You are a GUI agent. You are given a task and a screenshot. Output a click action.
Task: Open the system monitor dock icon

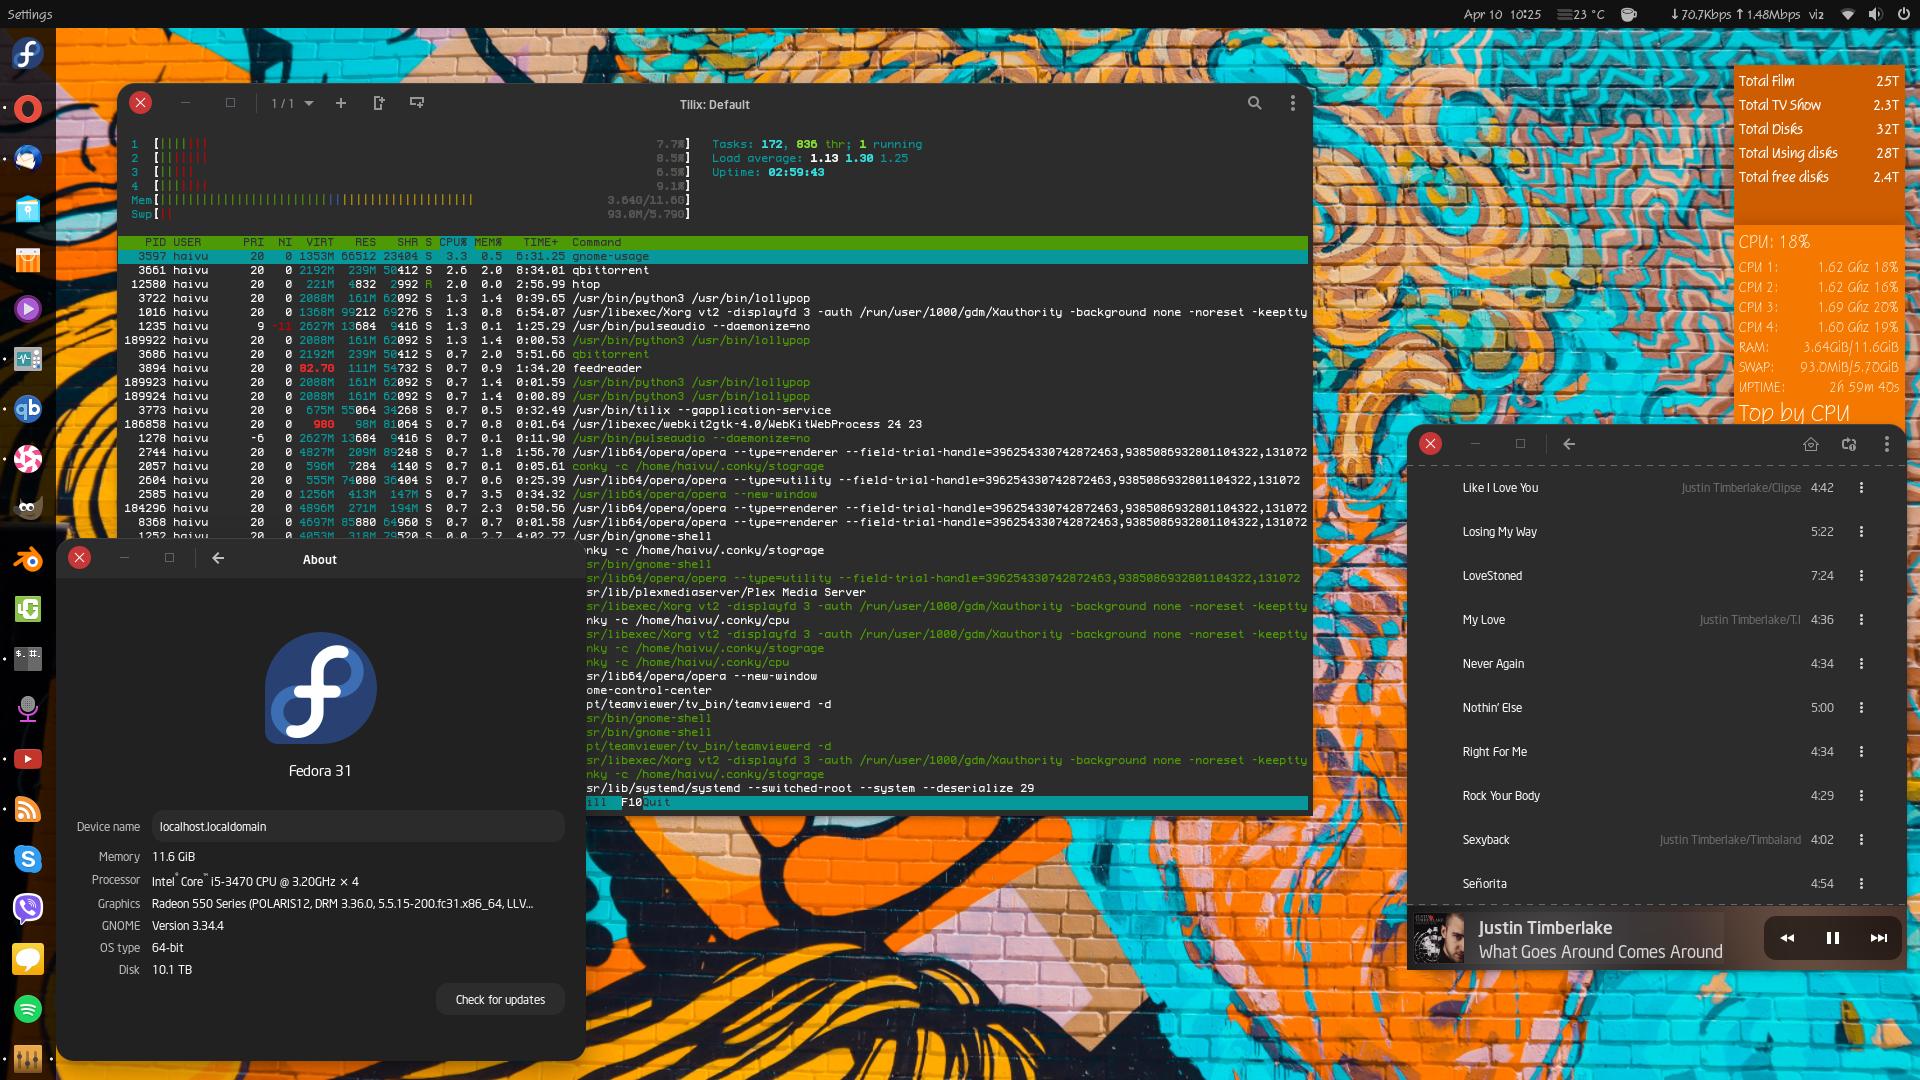coord(28,359)
